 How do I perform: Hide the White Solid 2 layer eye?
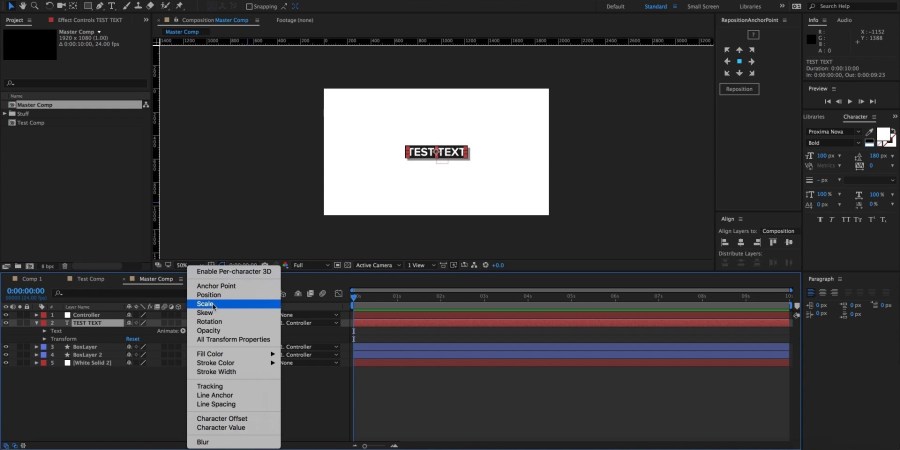pos(6,363)
